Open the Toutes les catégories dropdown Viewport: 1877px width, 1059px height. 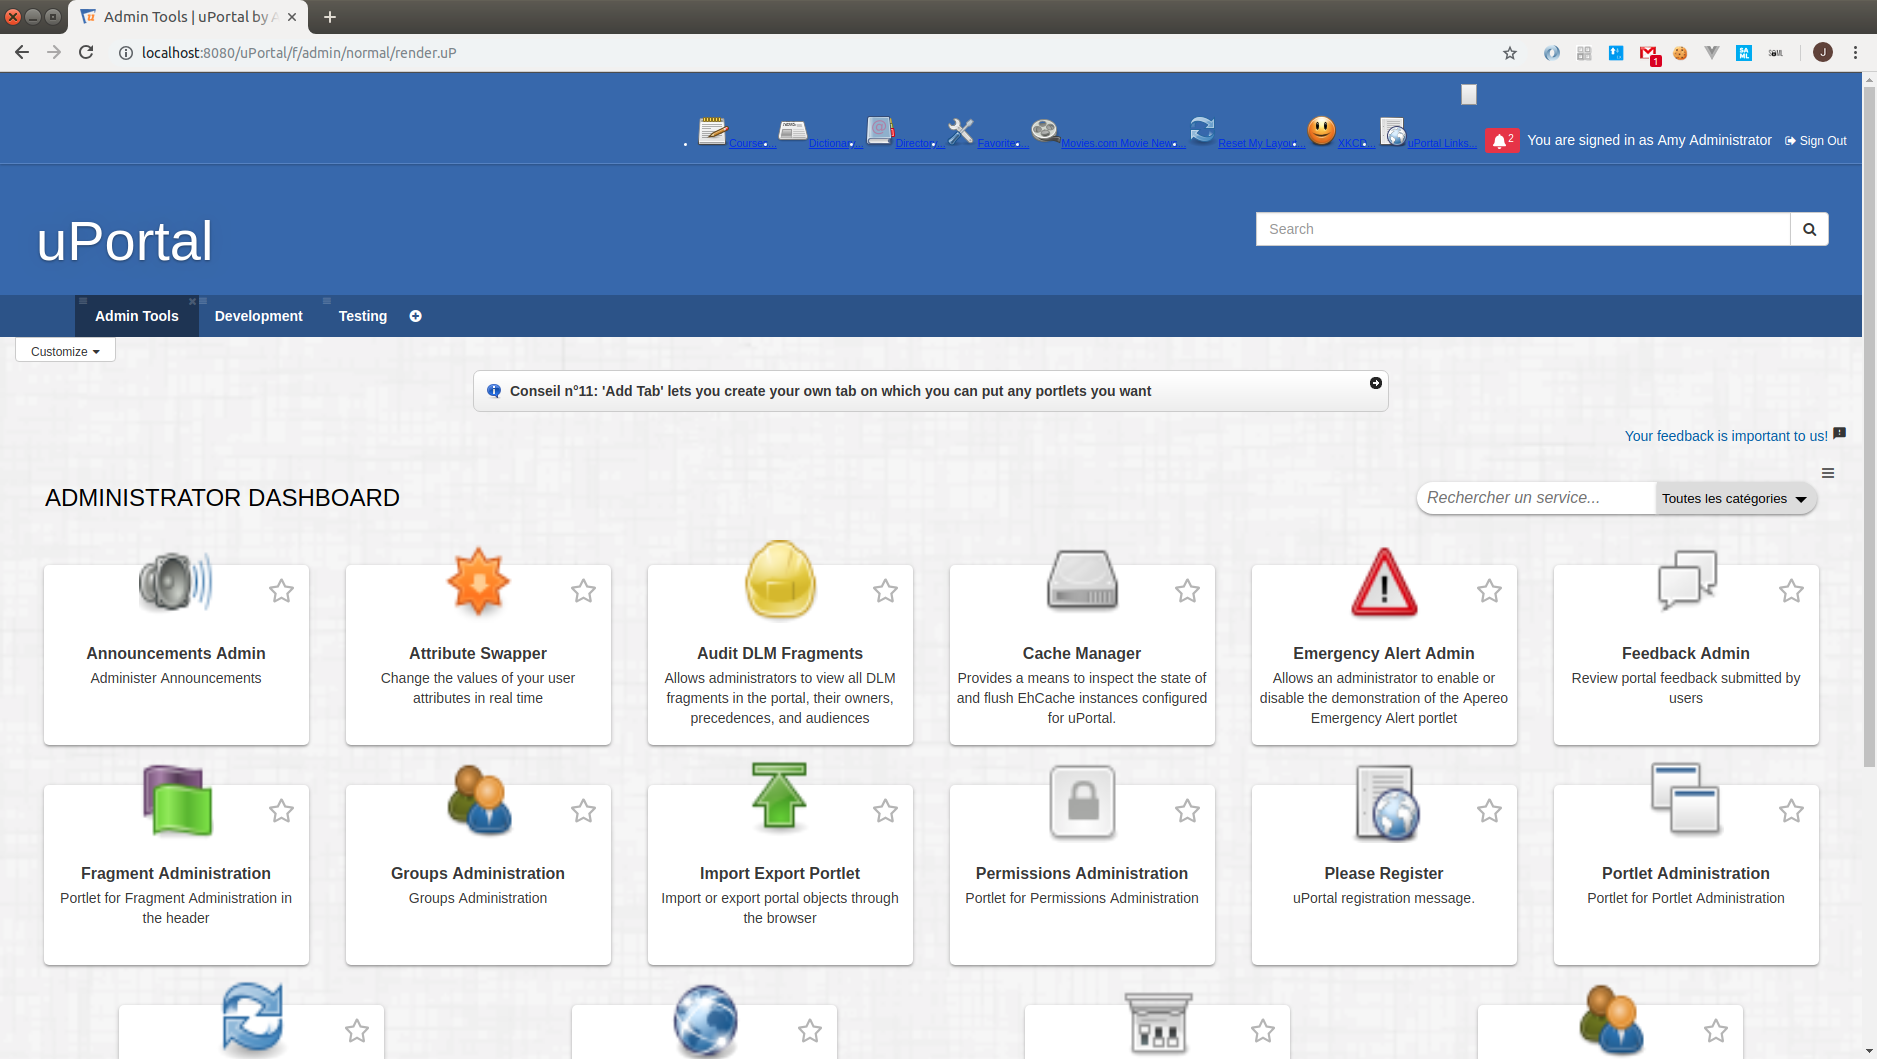click(1734, 498)
